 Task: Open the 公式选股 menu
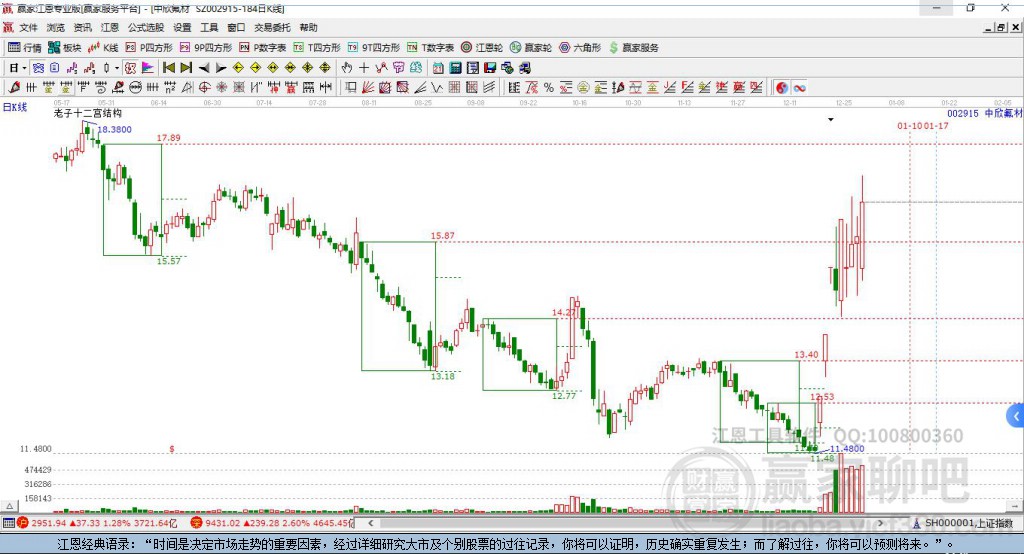146,27
